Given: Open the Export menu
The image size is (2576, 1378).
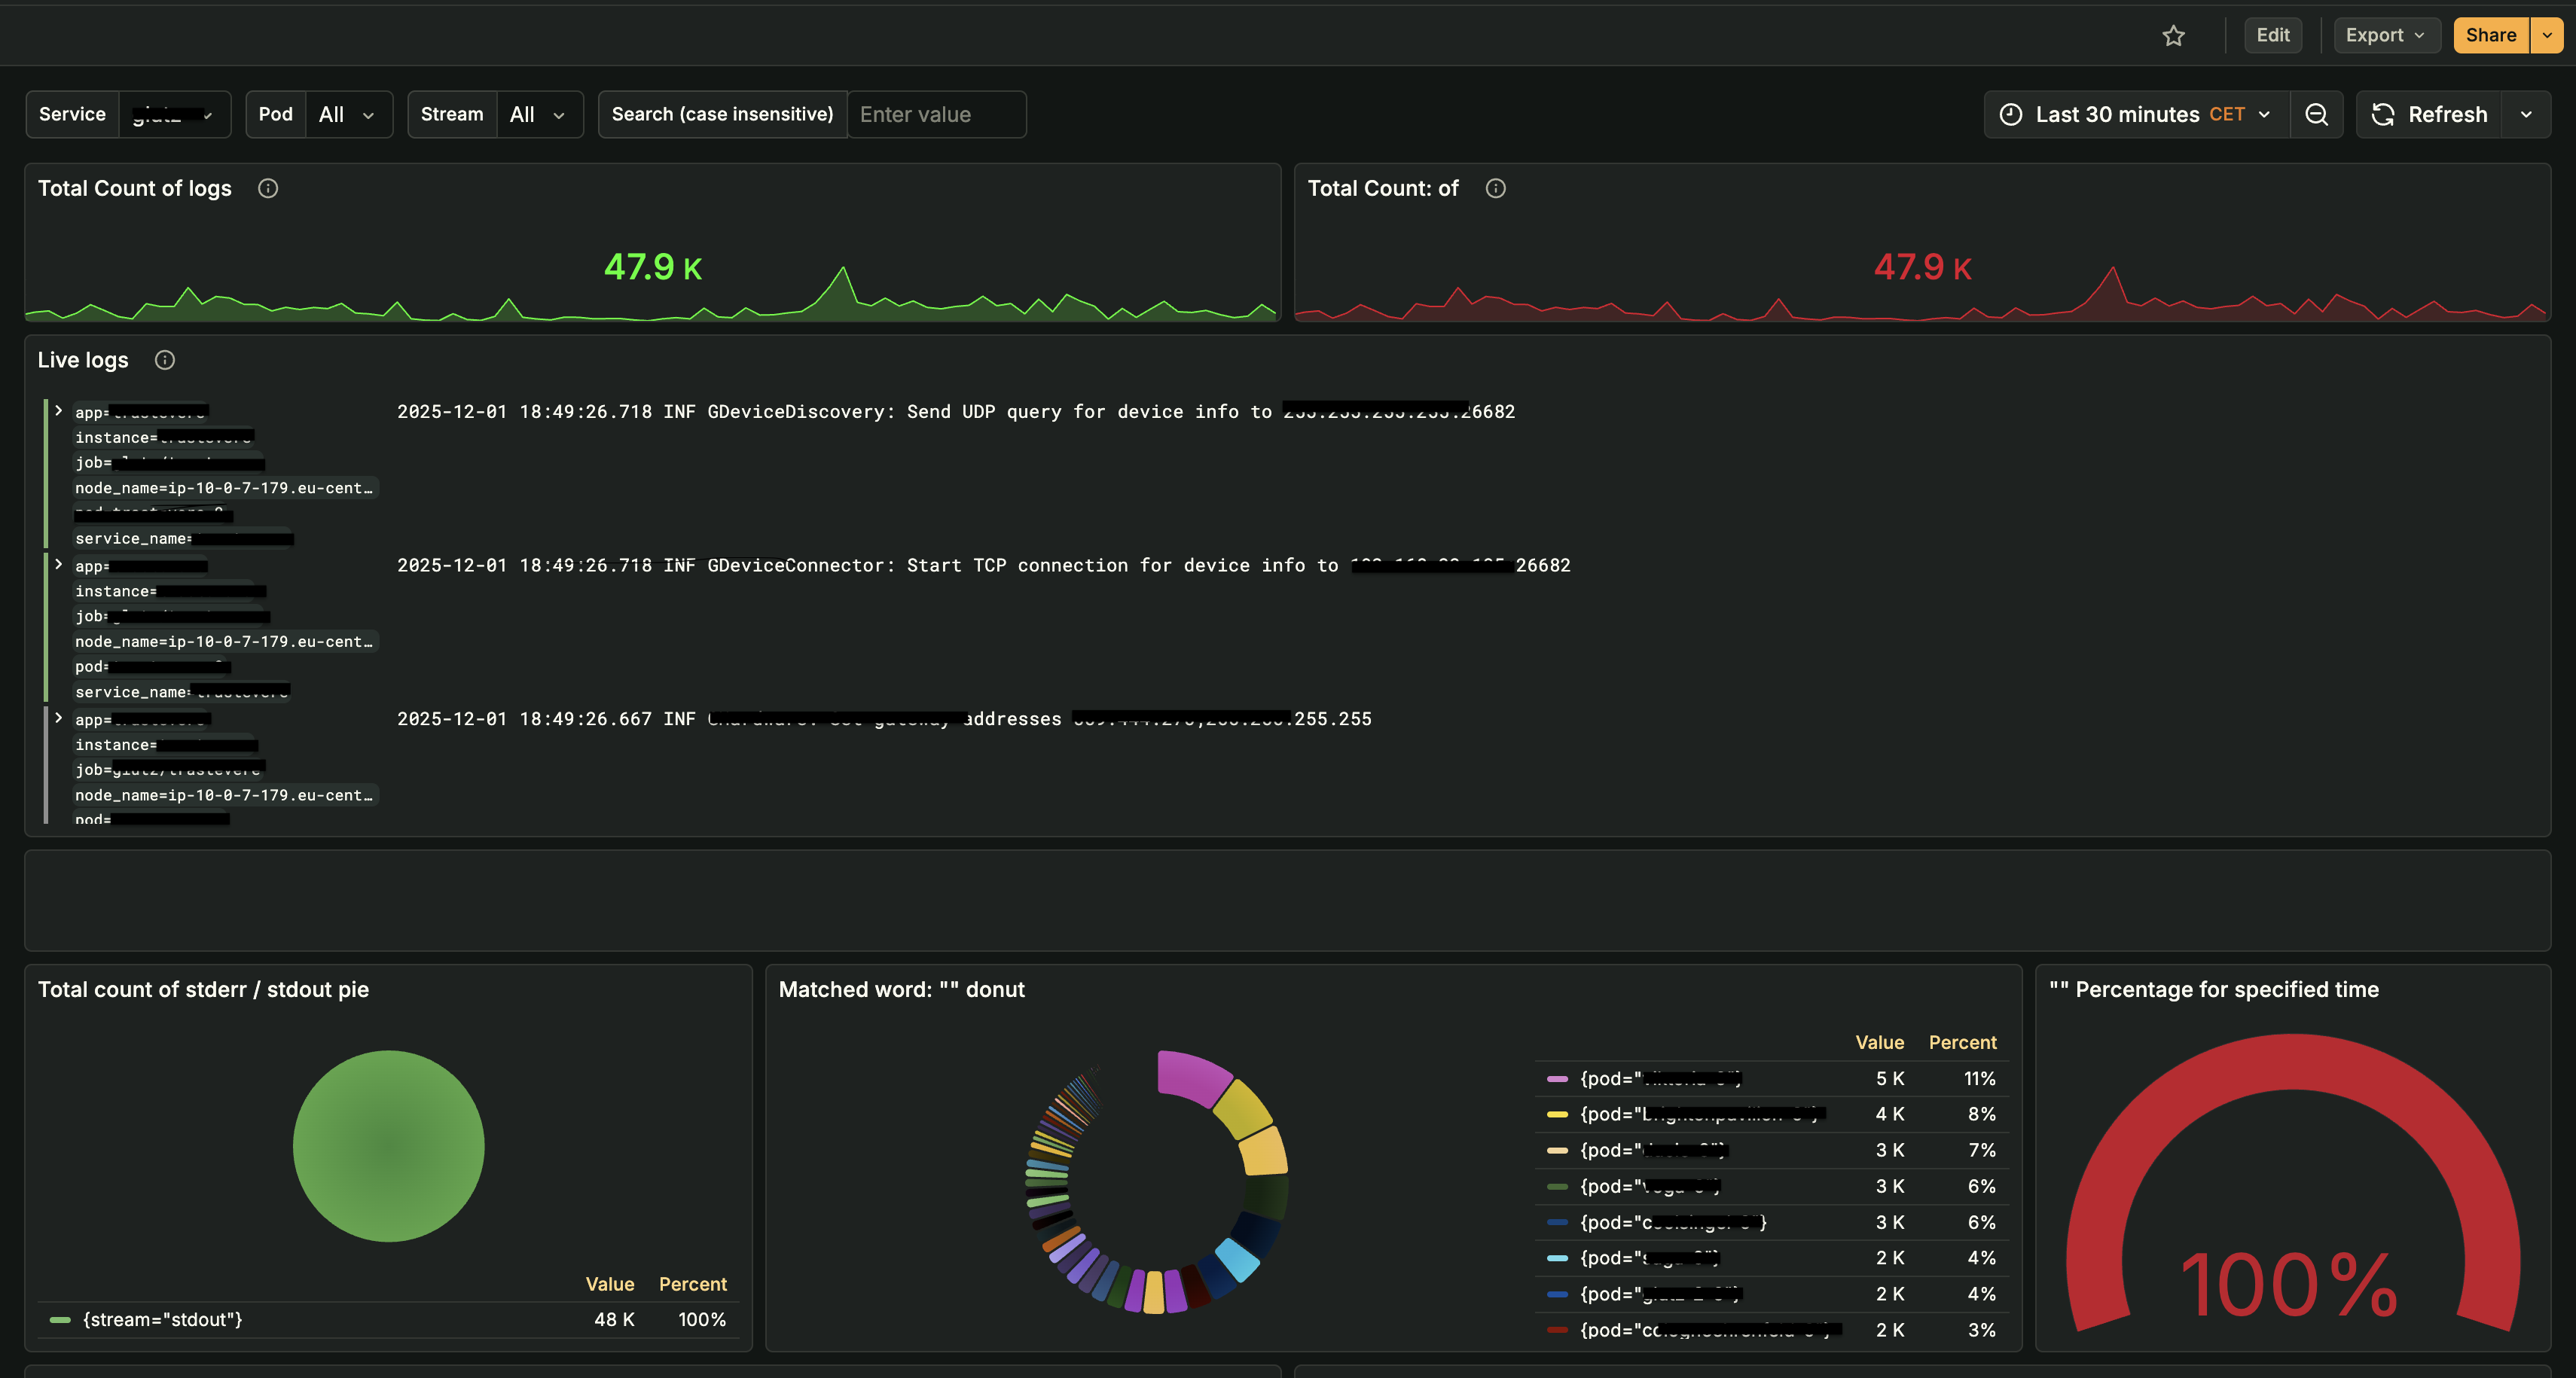Looking at the screenshot, I should [x=2386, y=35].
